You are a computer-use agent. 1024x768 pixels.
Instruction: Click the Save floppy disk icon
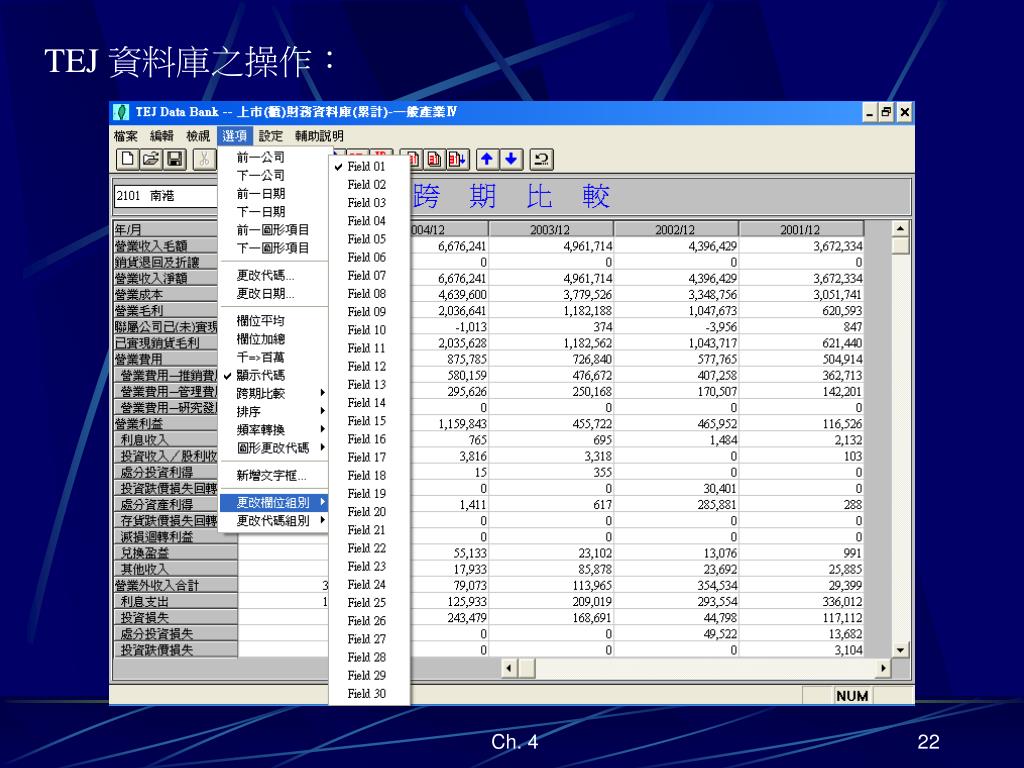[174, 159]
